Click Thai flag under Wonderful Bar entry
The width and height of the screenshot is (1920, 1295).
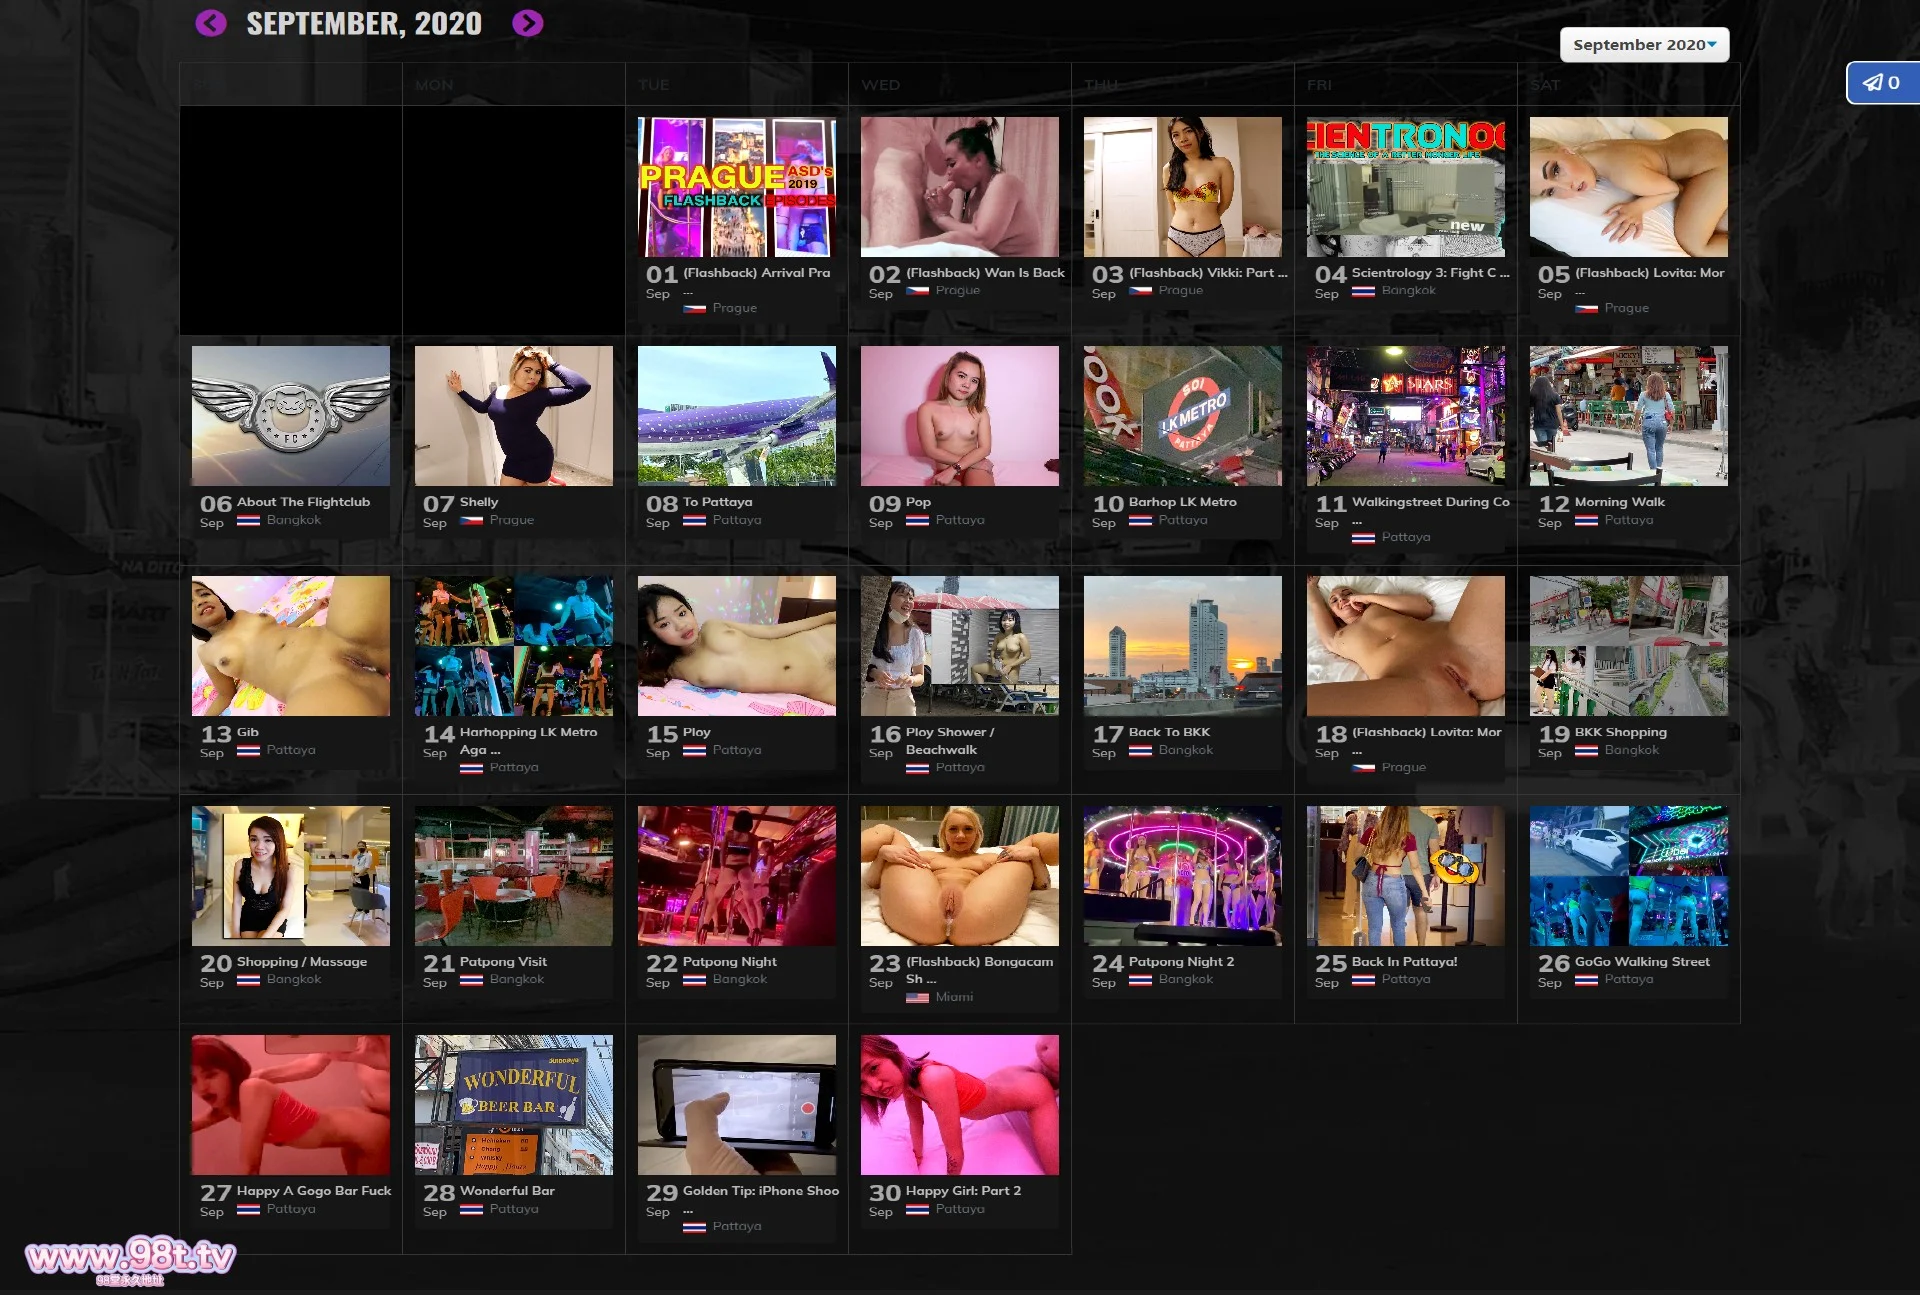471,1209
